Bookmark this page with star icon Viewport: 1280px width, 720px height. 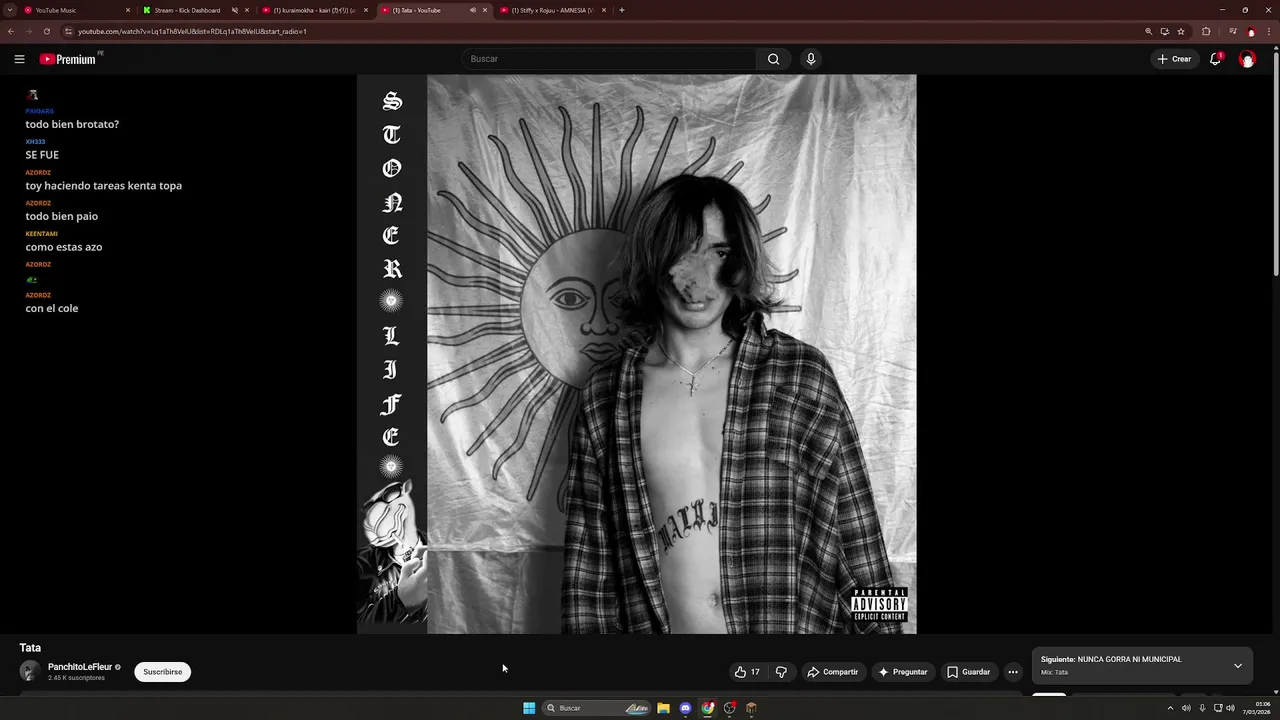coord(1180,31)
